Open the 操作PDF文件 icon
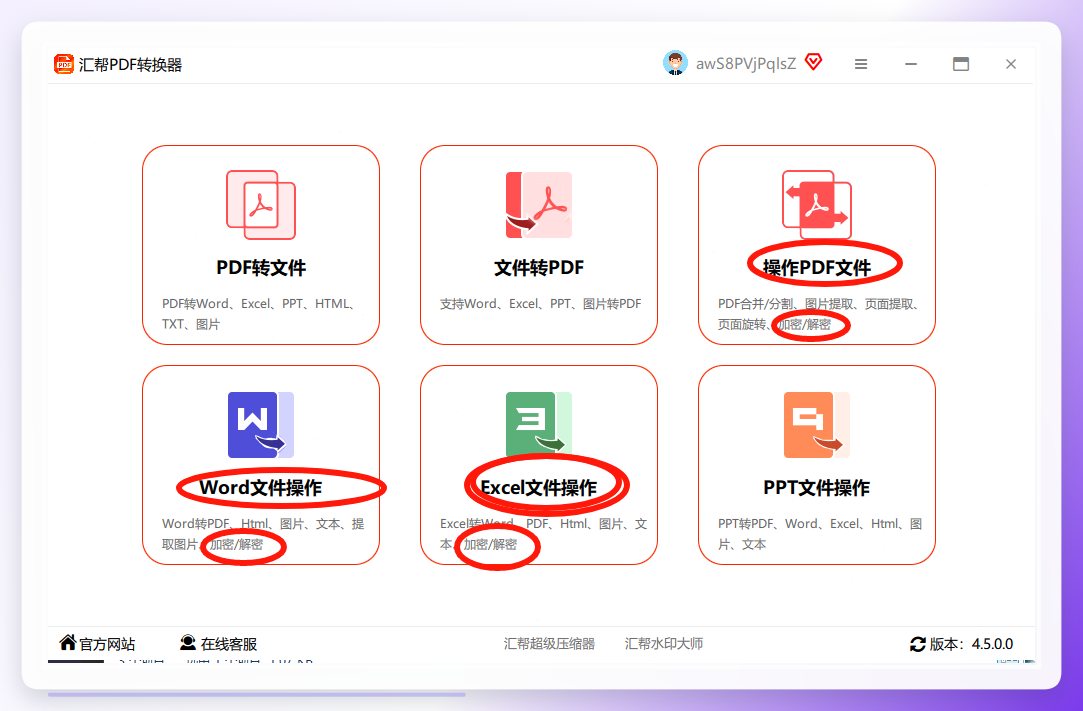The width and height of the screenshot is (1083, 711). (x=816, y=205)
